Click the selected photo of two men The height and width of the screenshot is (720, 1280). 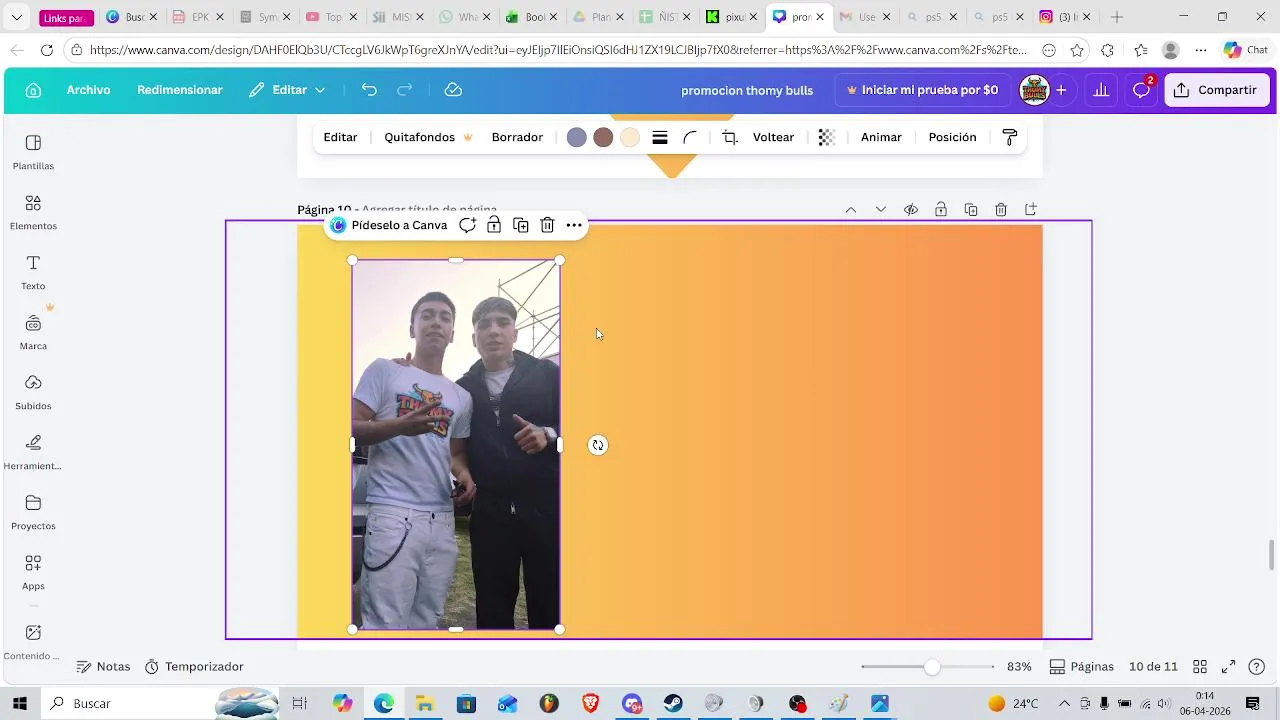(456, 445)
